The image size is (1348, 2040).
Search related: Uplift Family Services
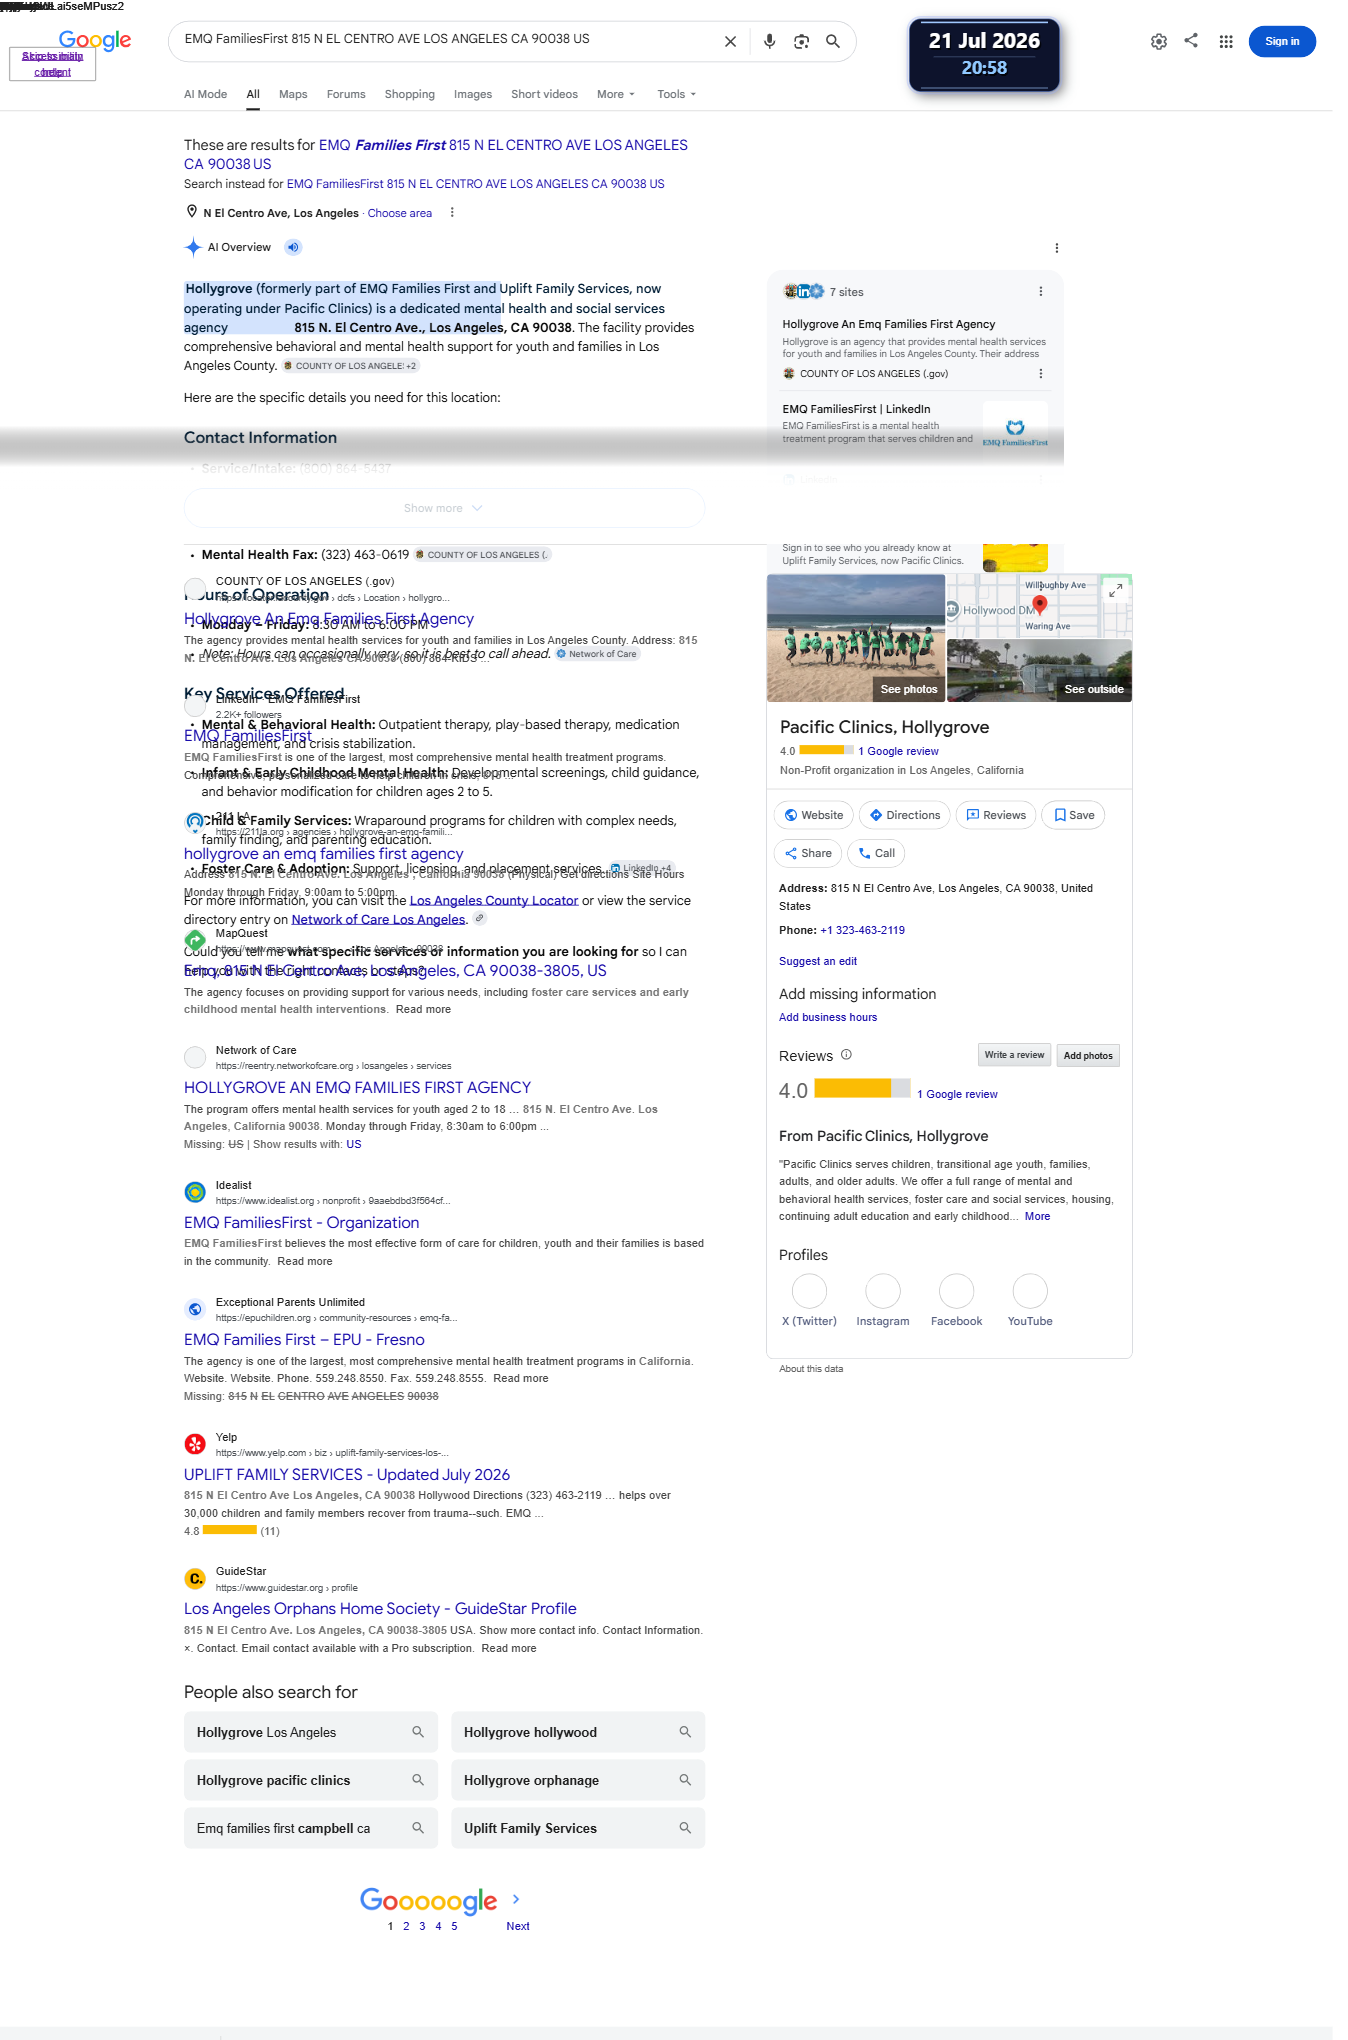pyautogui.click(x=578, y=1828)
